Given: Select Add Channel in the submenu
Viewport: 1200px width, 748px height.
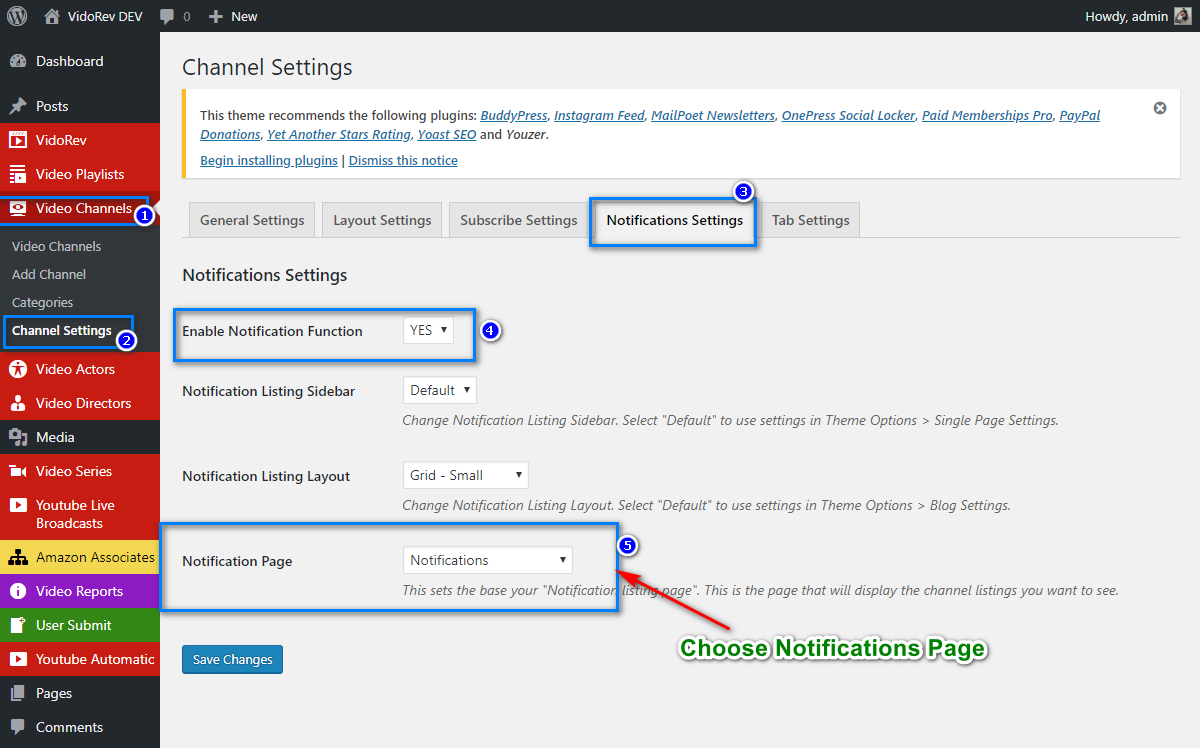Looking at the screenshot, I should [49, 274].
